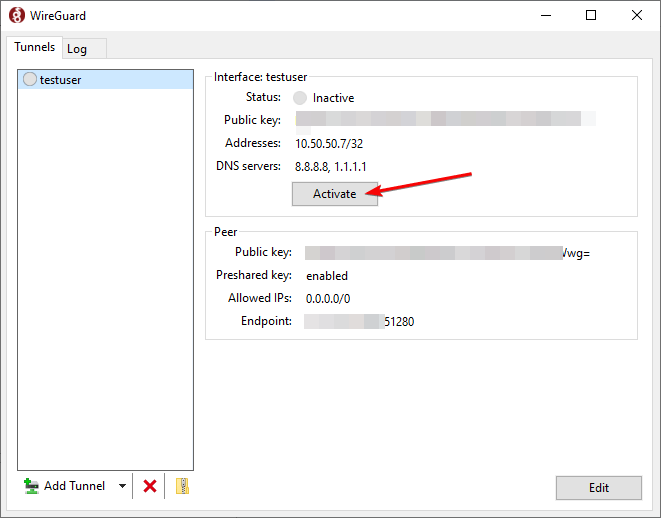Click the Allowed IPs 0.0.0.0/0 value
Image resolution: width=661 pixels, height=518 pixels.
328,298
